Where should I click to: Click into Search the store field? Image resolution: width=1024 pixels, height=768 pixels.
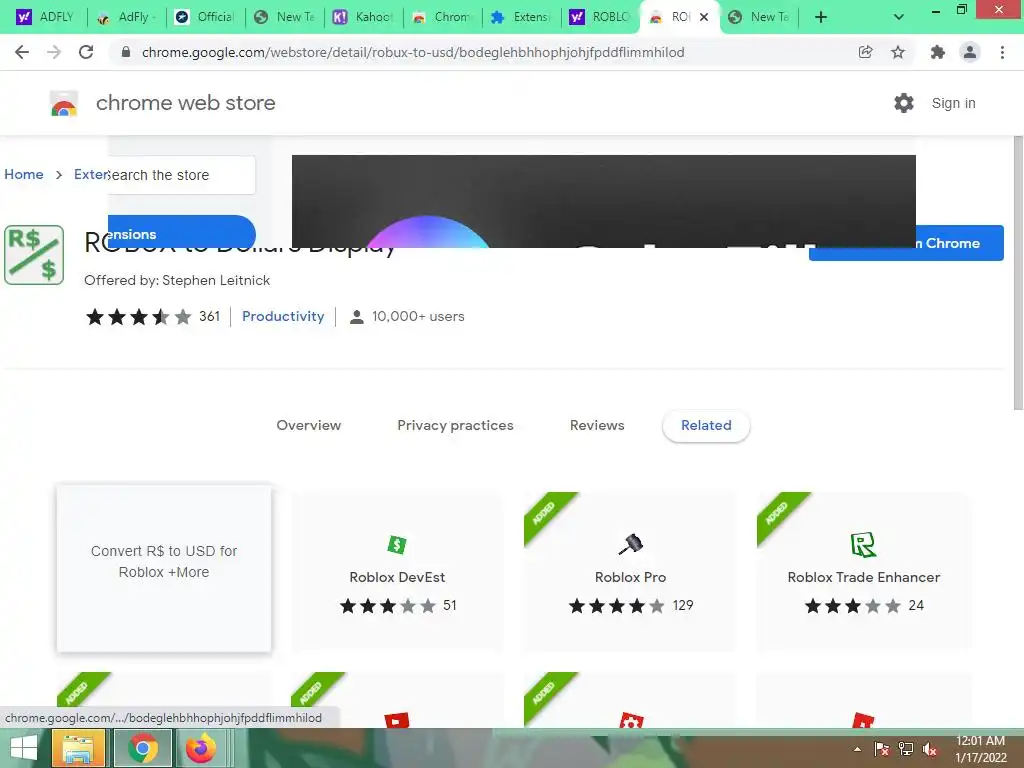[182, 175]
